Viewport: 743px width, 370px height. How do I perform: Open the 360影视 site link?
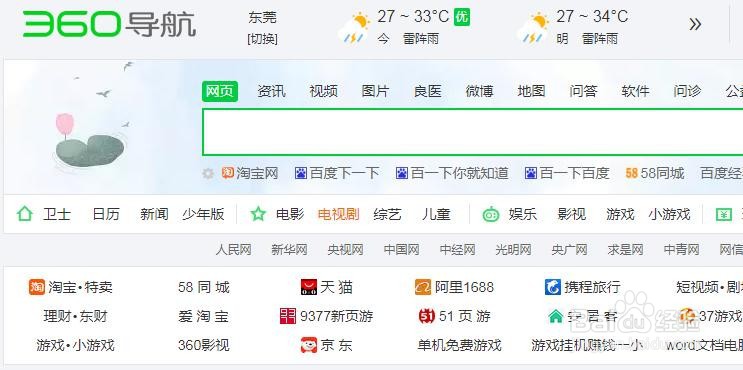tap(204, 345)
